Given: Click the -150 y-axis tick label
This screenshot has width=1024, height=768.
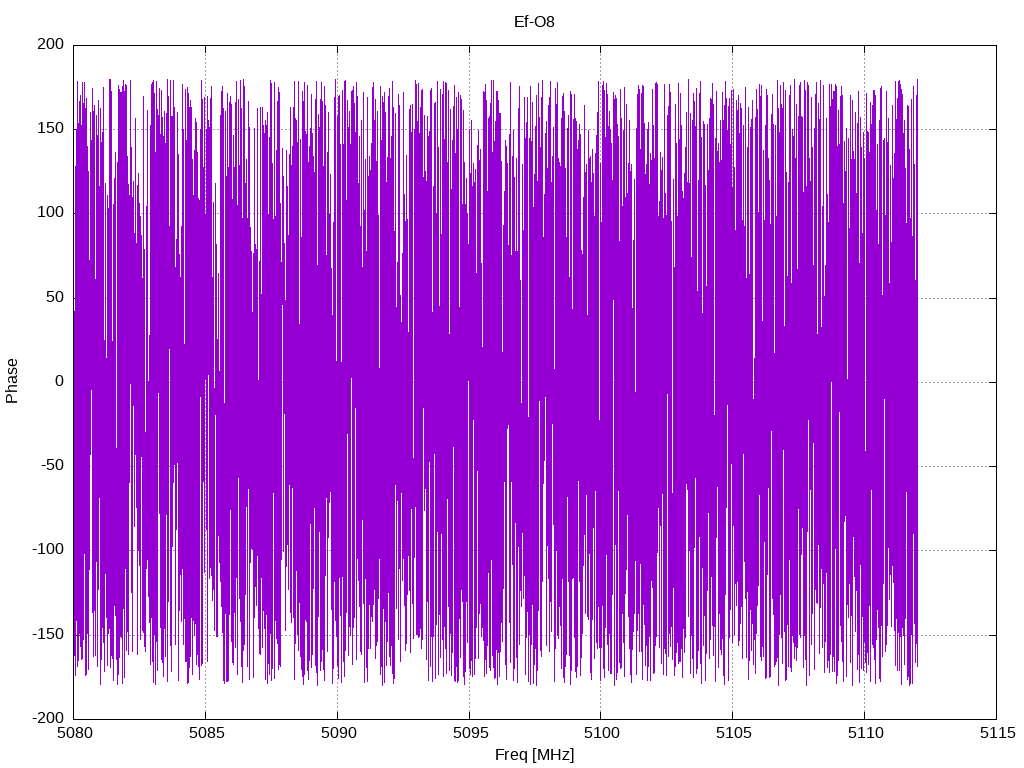Looking at the screenshot, I should coord(48,633).
